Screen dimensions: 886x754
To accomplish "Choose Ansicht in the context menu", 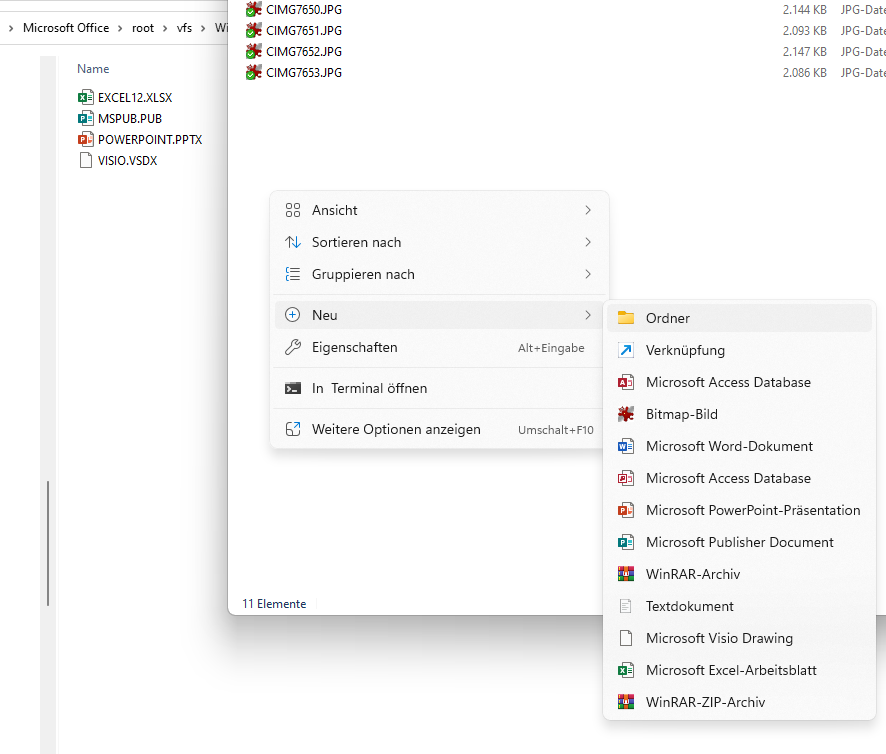I will tap(439, 210).
